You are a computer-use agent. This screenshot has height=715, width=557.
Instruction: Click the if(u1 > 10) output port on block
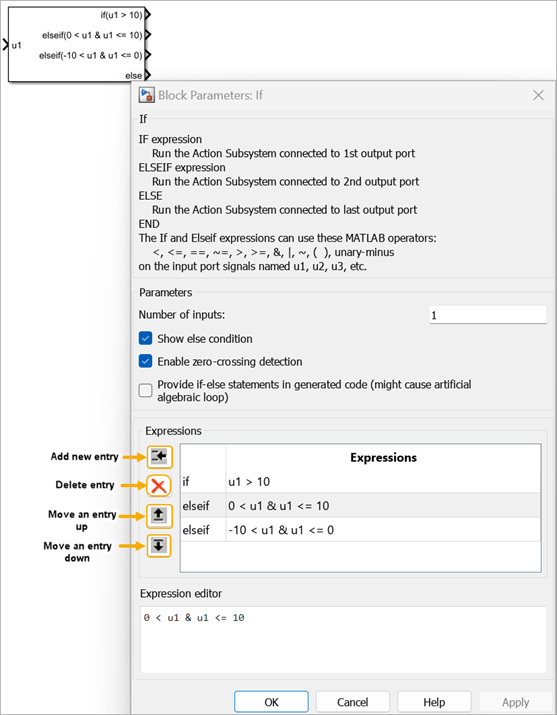(148, 15)
